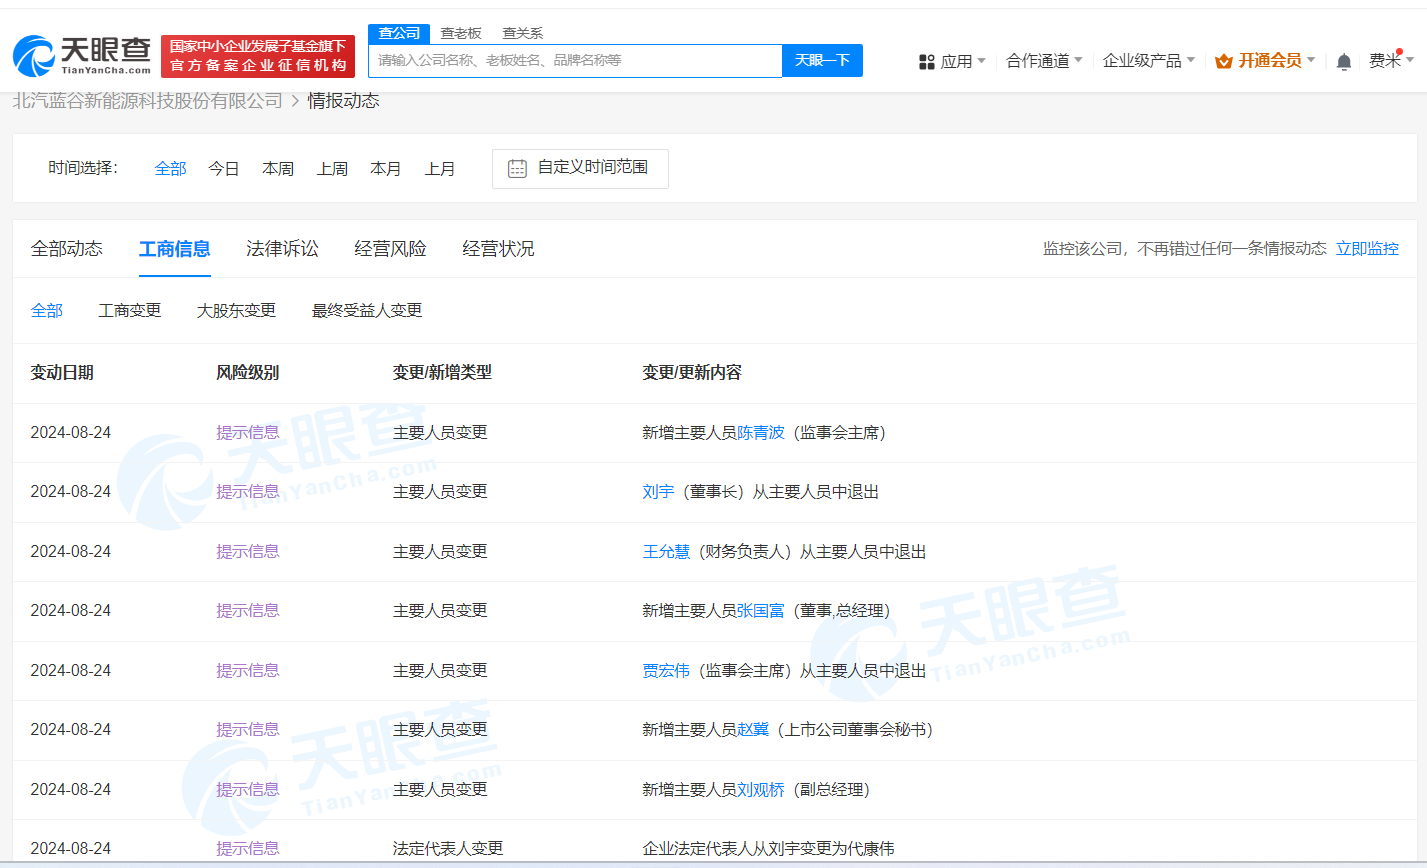Expand the 合作通道 dropdown
Screen dimensions: 1427x868
click(x=1043, y=60)
